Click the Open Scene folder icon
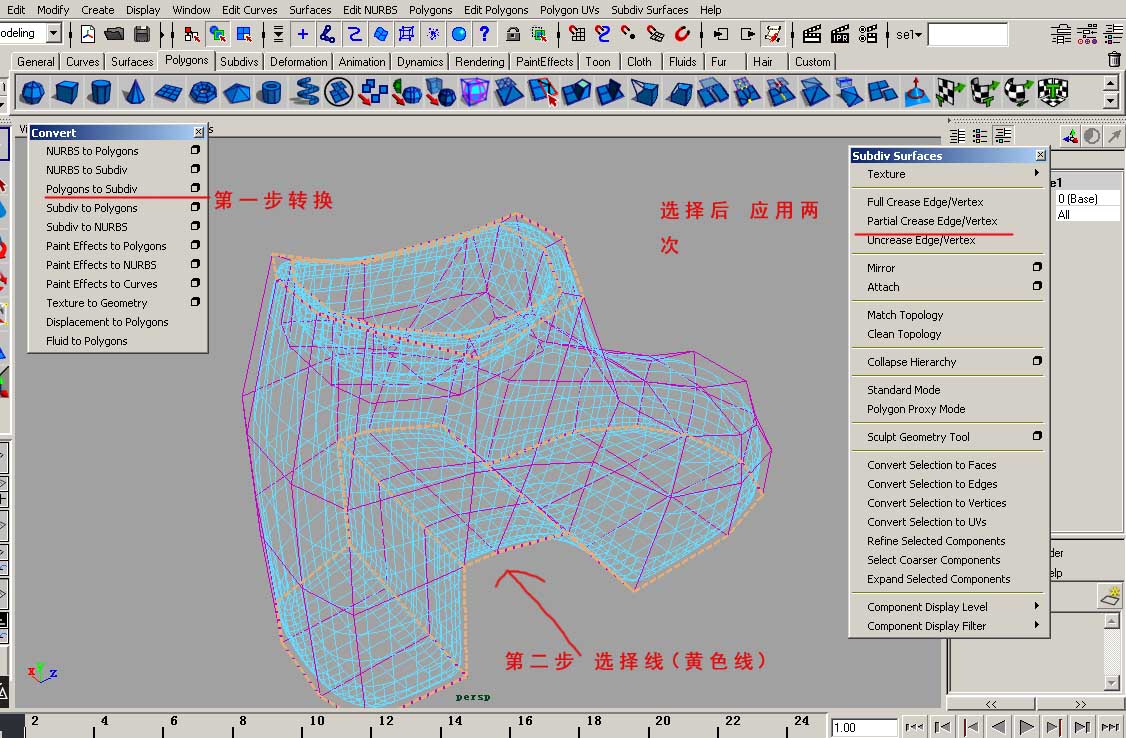Screen dimensions: 1126x738 [x=113, y=34]
